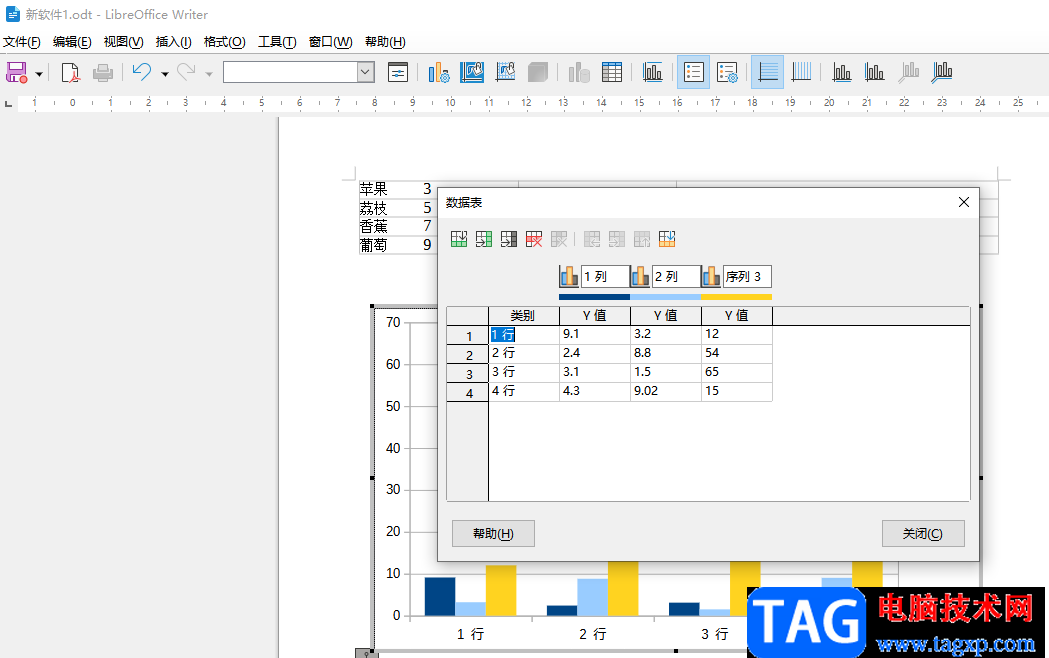The image size is (1049, 658).
Task: Click the 序列 3 series name field
Action: (747, 276)
